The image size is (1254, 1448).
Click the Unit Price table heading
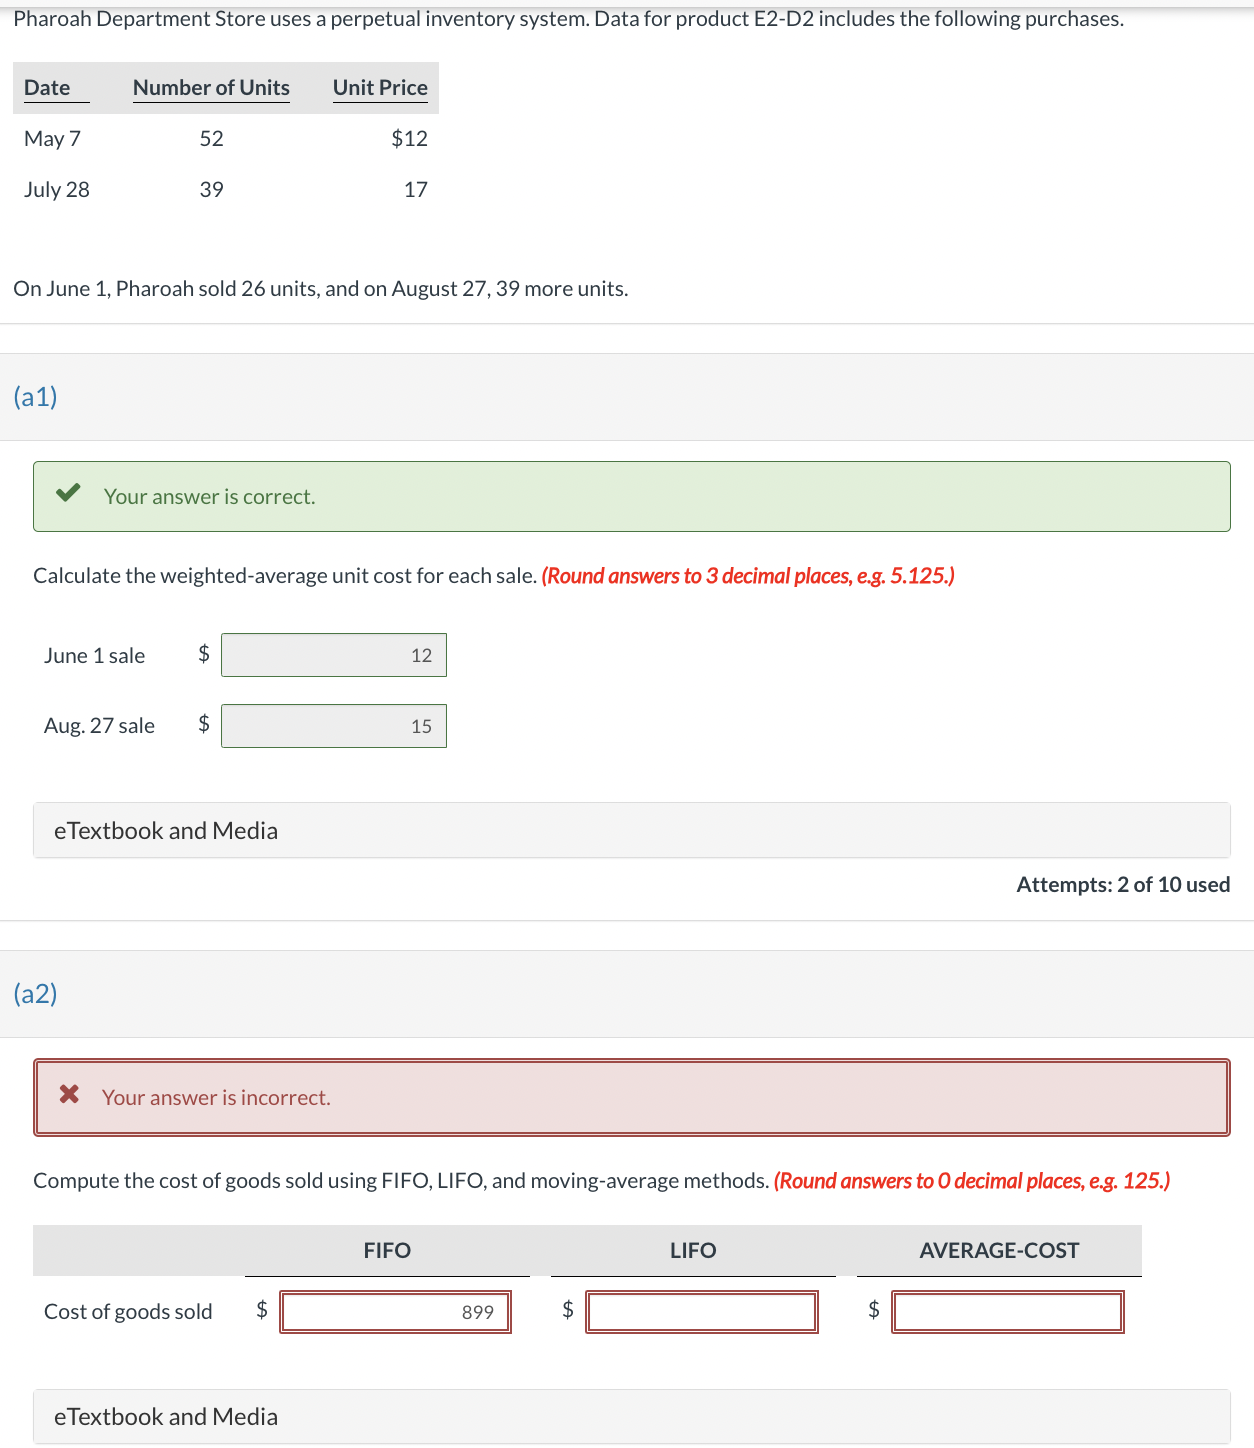[380, 87]
